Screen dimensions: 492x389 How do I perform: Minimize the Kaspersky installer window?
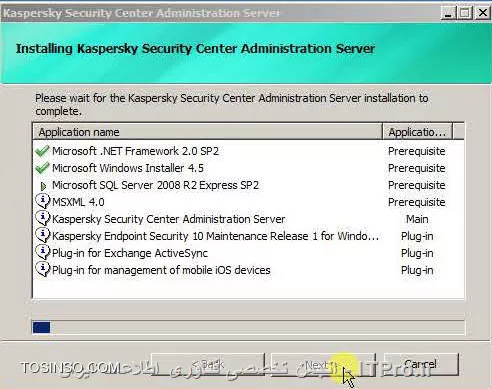point(448,13)
